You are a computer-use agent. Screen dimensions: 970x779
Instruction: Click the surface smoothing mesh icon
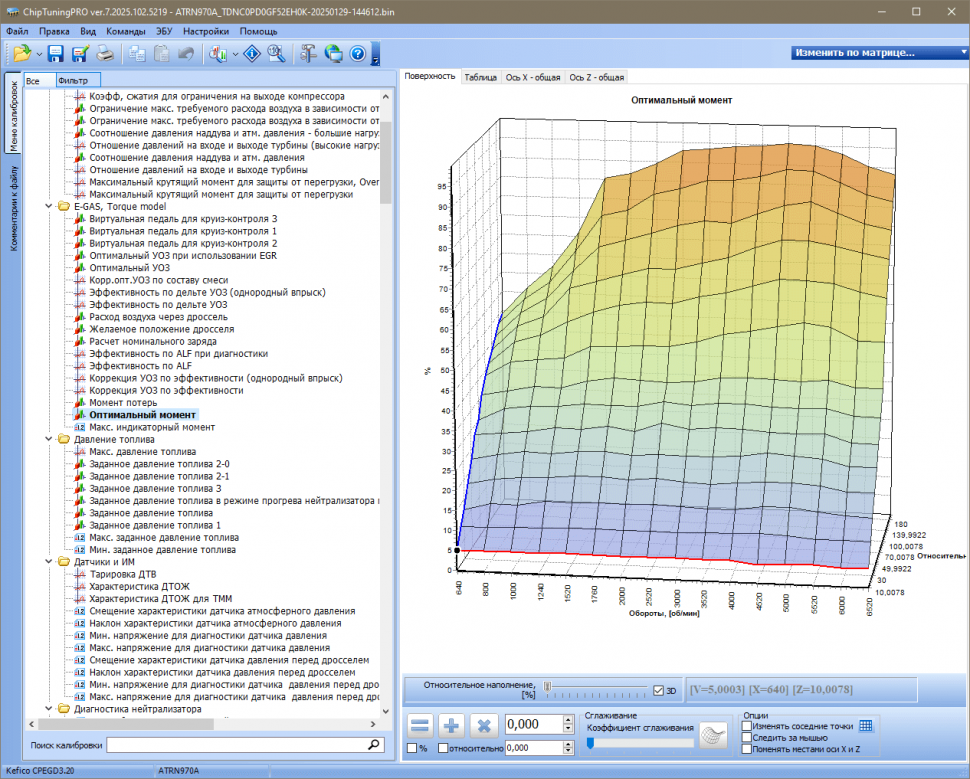coord(712,735)
